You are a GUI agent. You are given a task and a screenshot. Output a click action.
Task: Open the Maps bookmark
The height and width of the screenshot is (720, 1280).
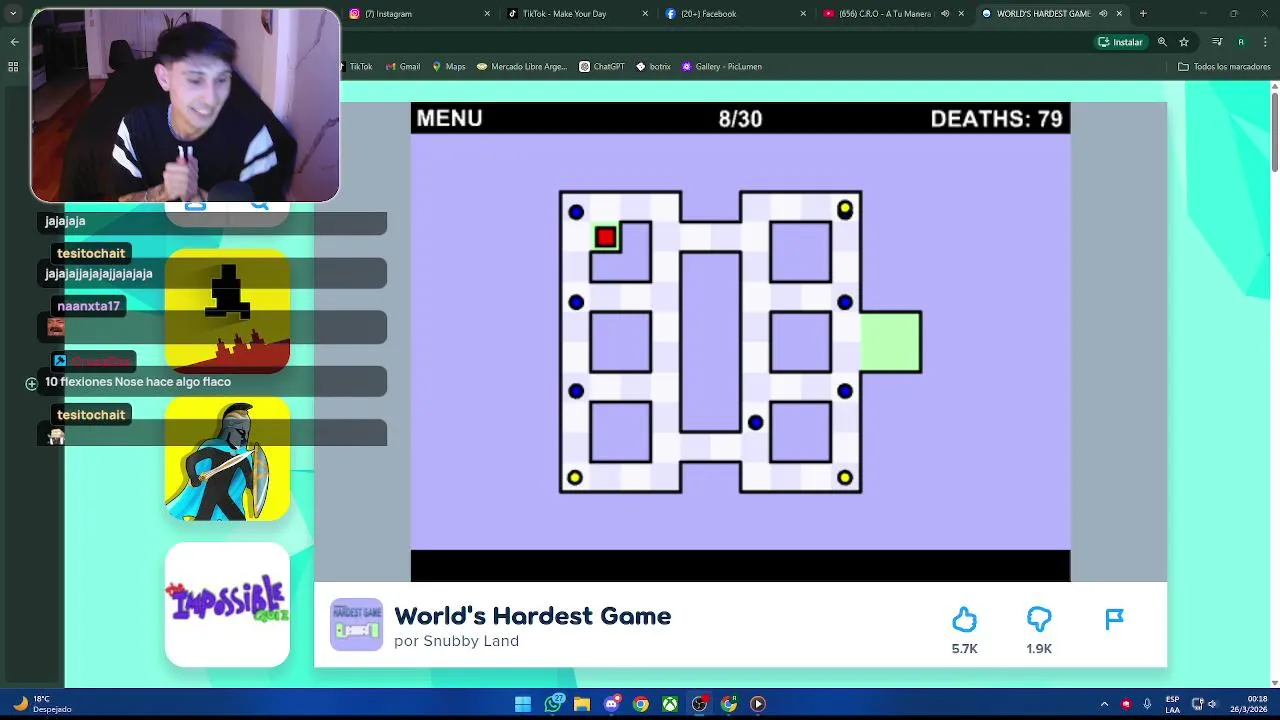click(x=449, y=67)
